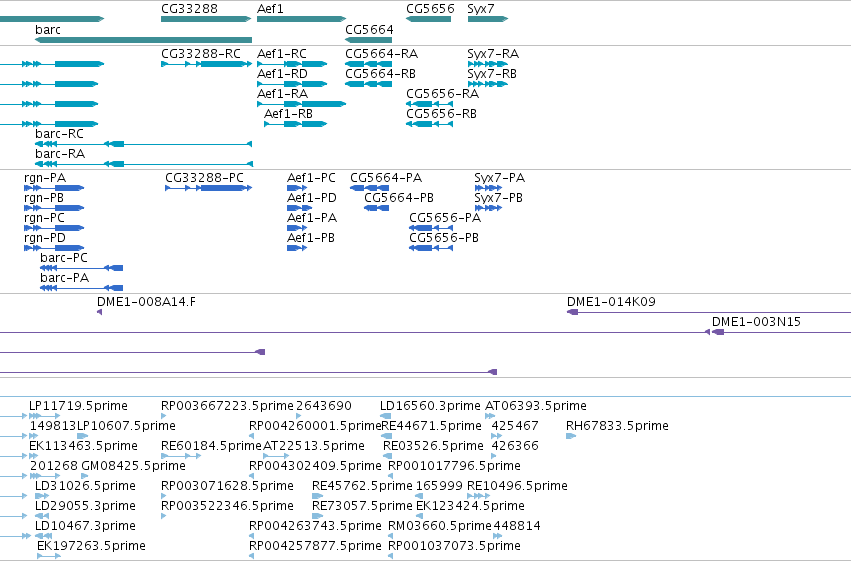Select clone DME1-008A14.F
Viewport: 851px width, 561px height.
coord(147,302)
